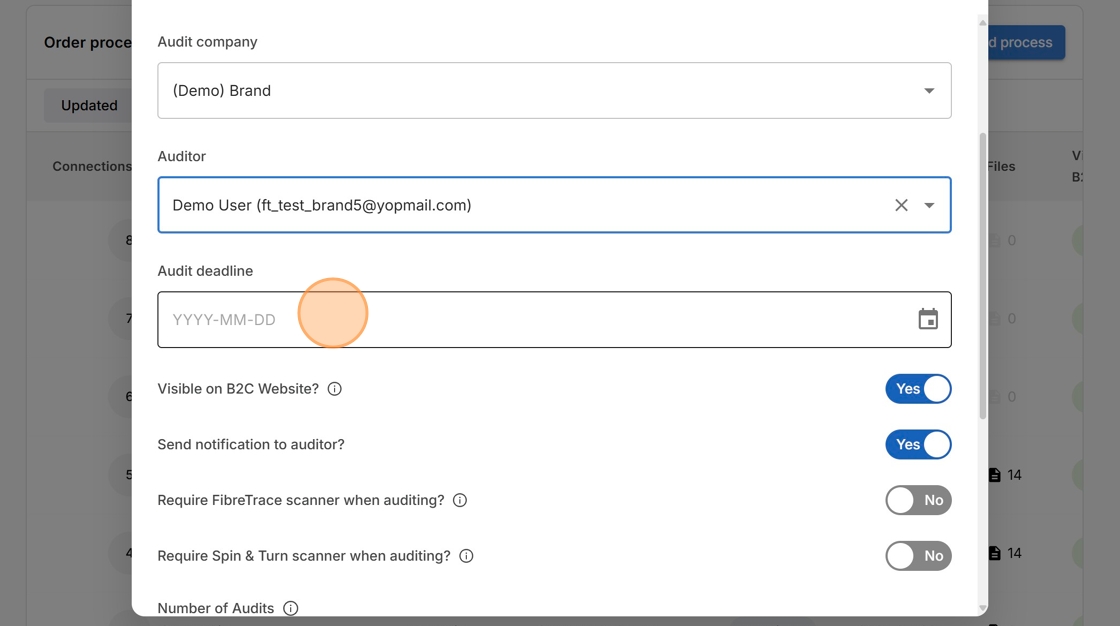Toggle Send notification to auditor switch
This screenshot has height=626, width=1120.
click(919, 444)
